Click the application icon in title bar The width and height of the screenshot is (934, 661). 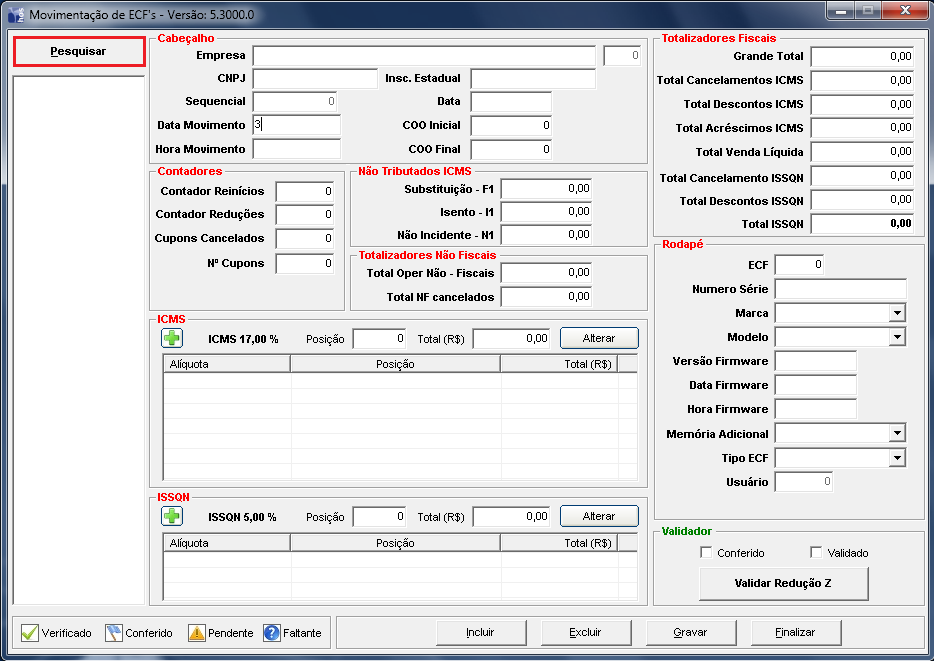pos(16,15)
